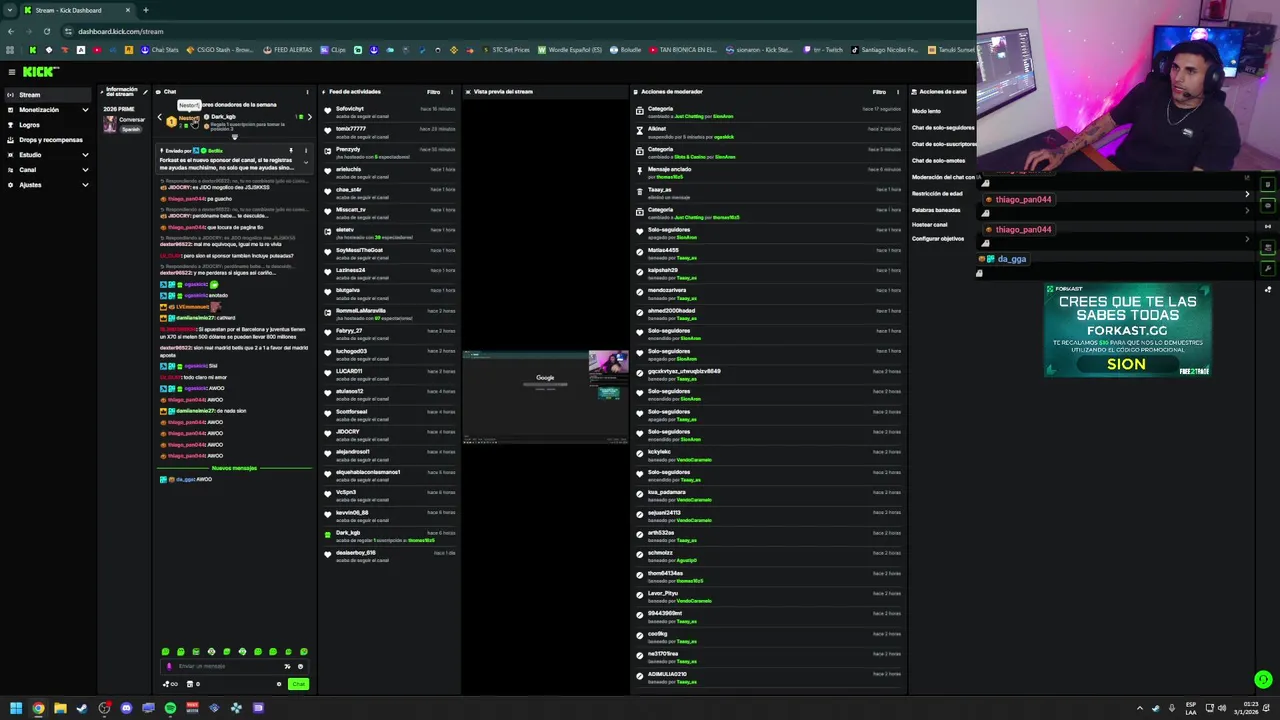Click the volume icon in system tray

click(x=1221, y=708)
